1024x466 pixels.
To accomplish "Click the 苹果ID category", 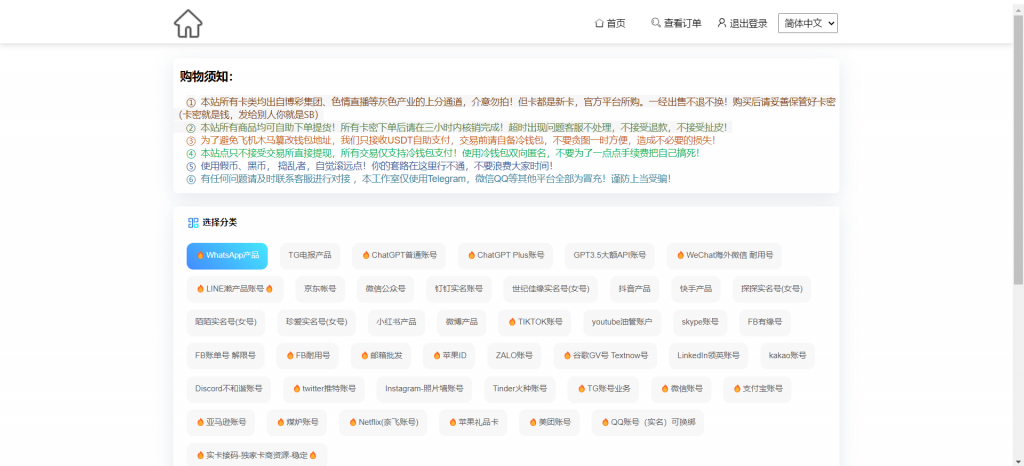I will (449, 356).
